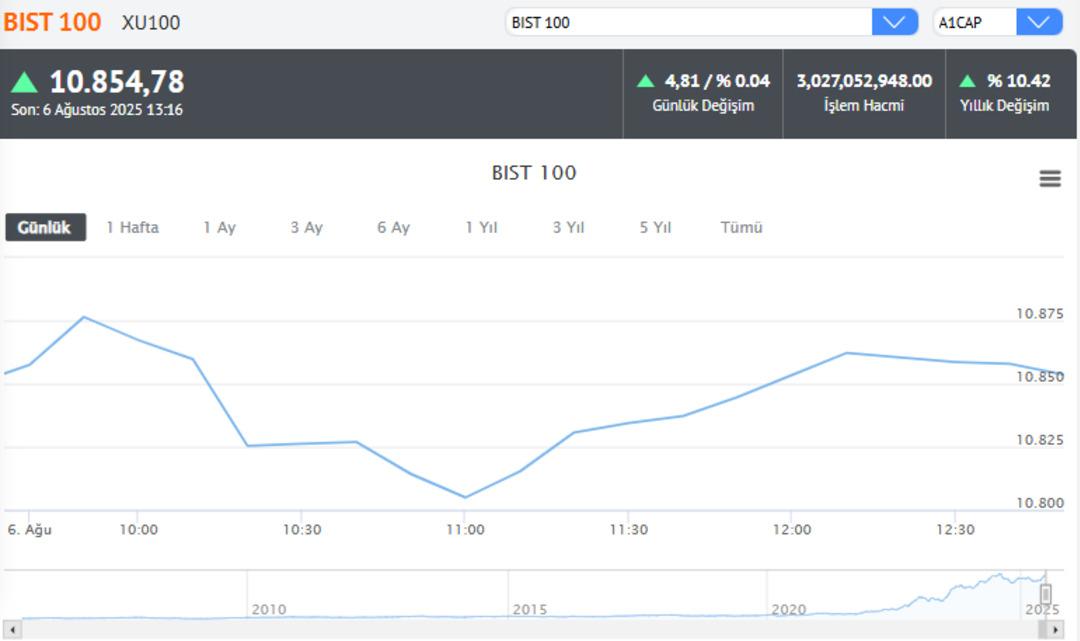Click the 10.875 y-axis label
The height and width of the screenshot is (641, 1080).
[1040, 314]
